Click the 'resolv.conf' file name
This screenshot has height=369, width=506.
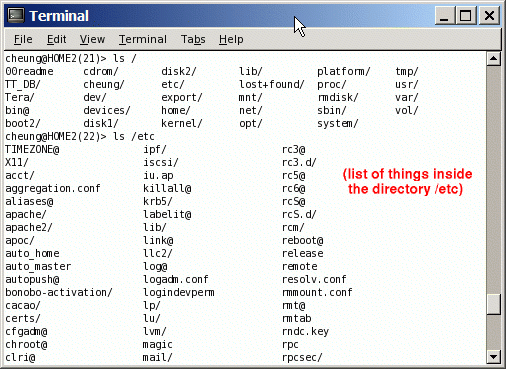tap(314, 279)
